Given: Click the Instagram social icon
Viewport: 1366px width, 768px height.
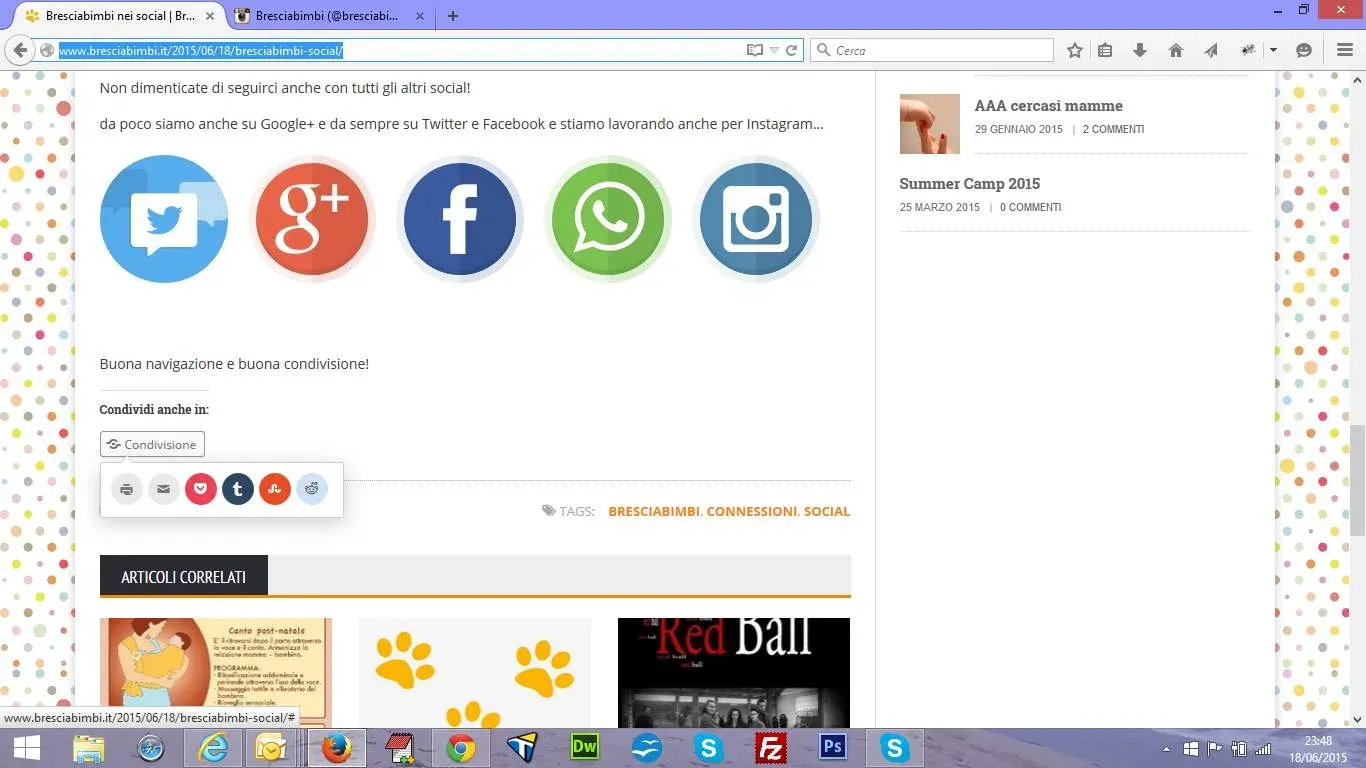Looking at the screenshot, I should 756,219.
